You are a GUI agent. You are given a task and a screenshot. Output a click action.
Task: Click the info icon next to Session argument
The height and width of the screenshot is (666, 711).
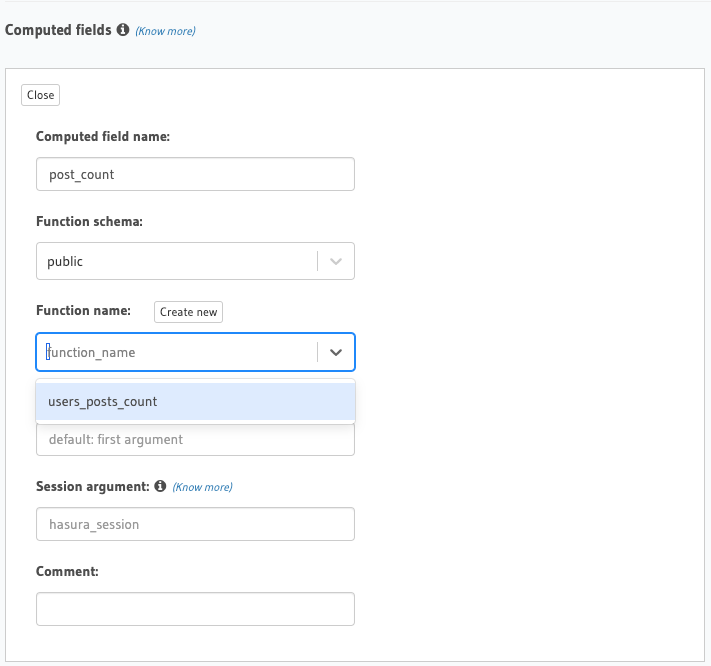[x=159, y=486]
